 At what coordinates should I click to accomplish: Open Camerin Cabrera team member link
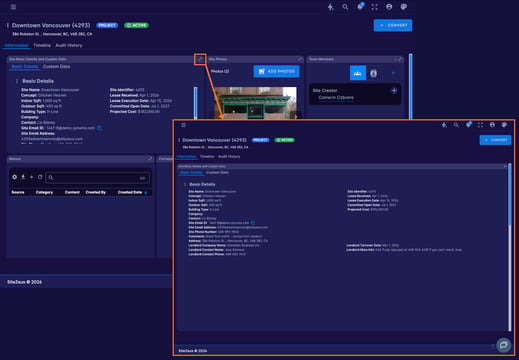click(x=336, y=98)
